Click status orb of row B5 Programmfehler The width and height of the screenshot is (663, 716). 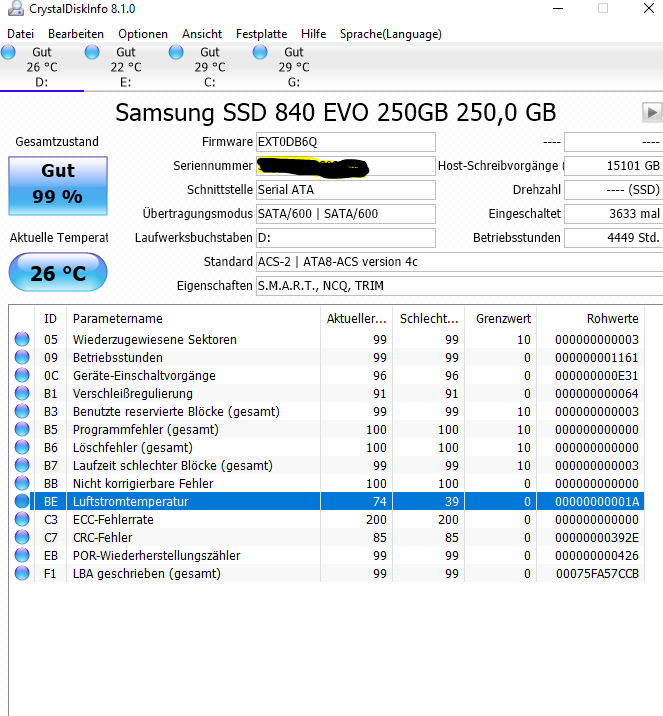pyautogui.click(x=22, y=429)
